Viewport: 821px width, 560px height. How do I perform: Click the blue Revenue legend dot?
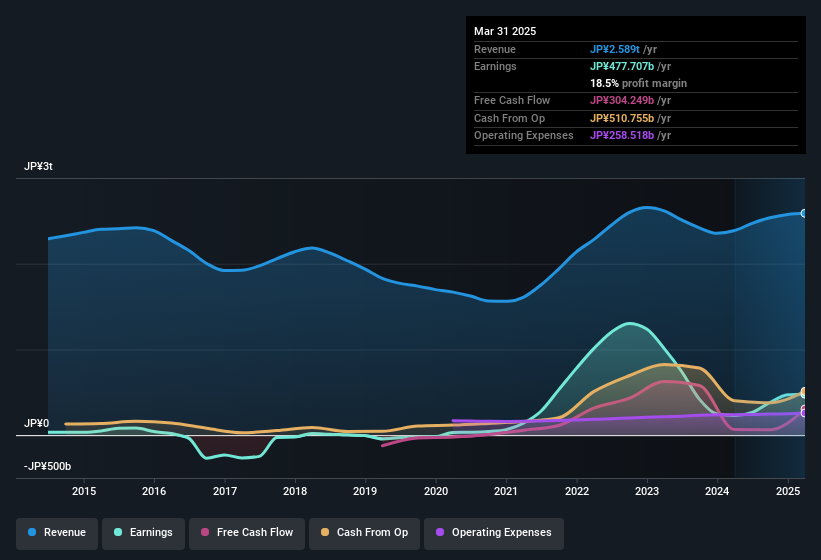coord(32,532)
